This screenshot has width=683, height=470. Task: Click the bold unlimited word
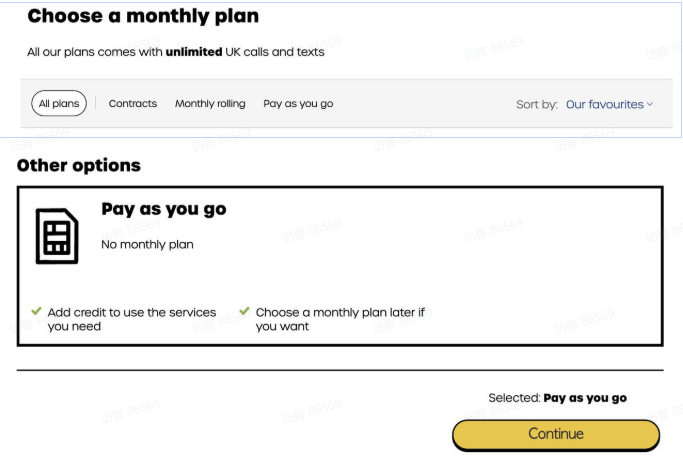pyautogui.click(x=194, y=52)
